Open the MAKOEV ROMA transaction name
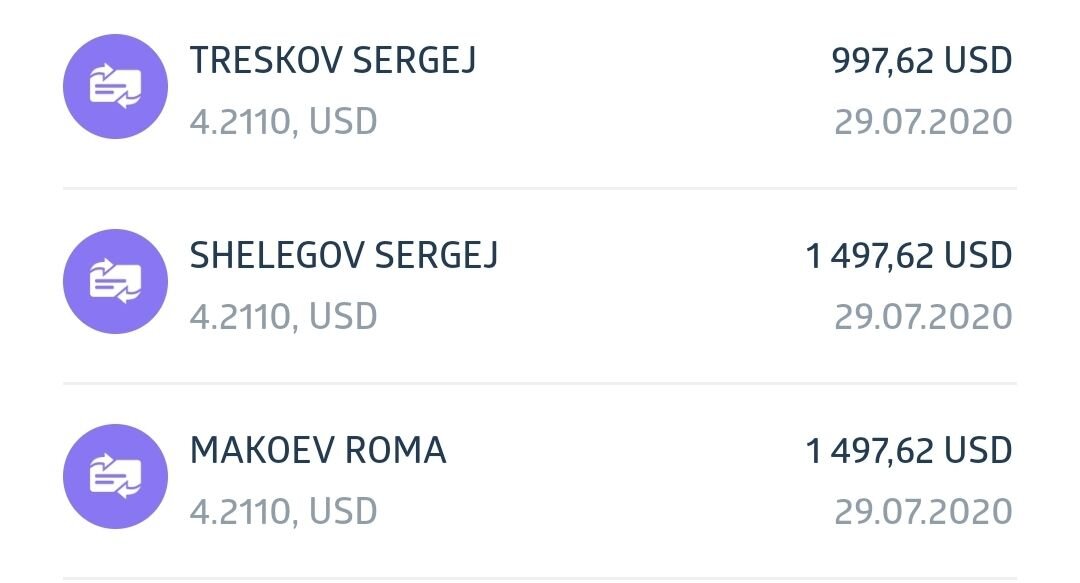 (x=318, y=451)
